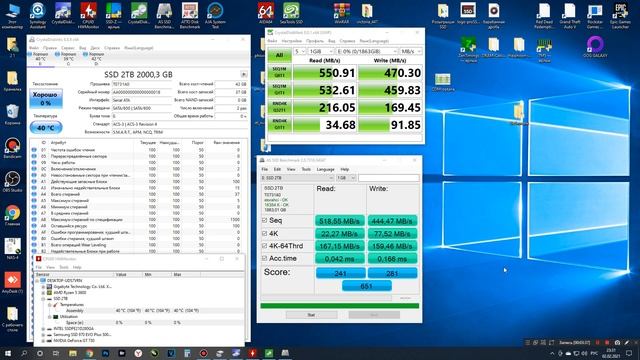The image size is (640, 360).
Task: Click the Windows Start button
Action: pos(8,353)
